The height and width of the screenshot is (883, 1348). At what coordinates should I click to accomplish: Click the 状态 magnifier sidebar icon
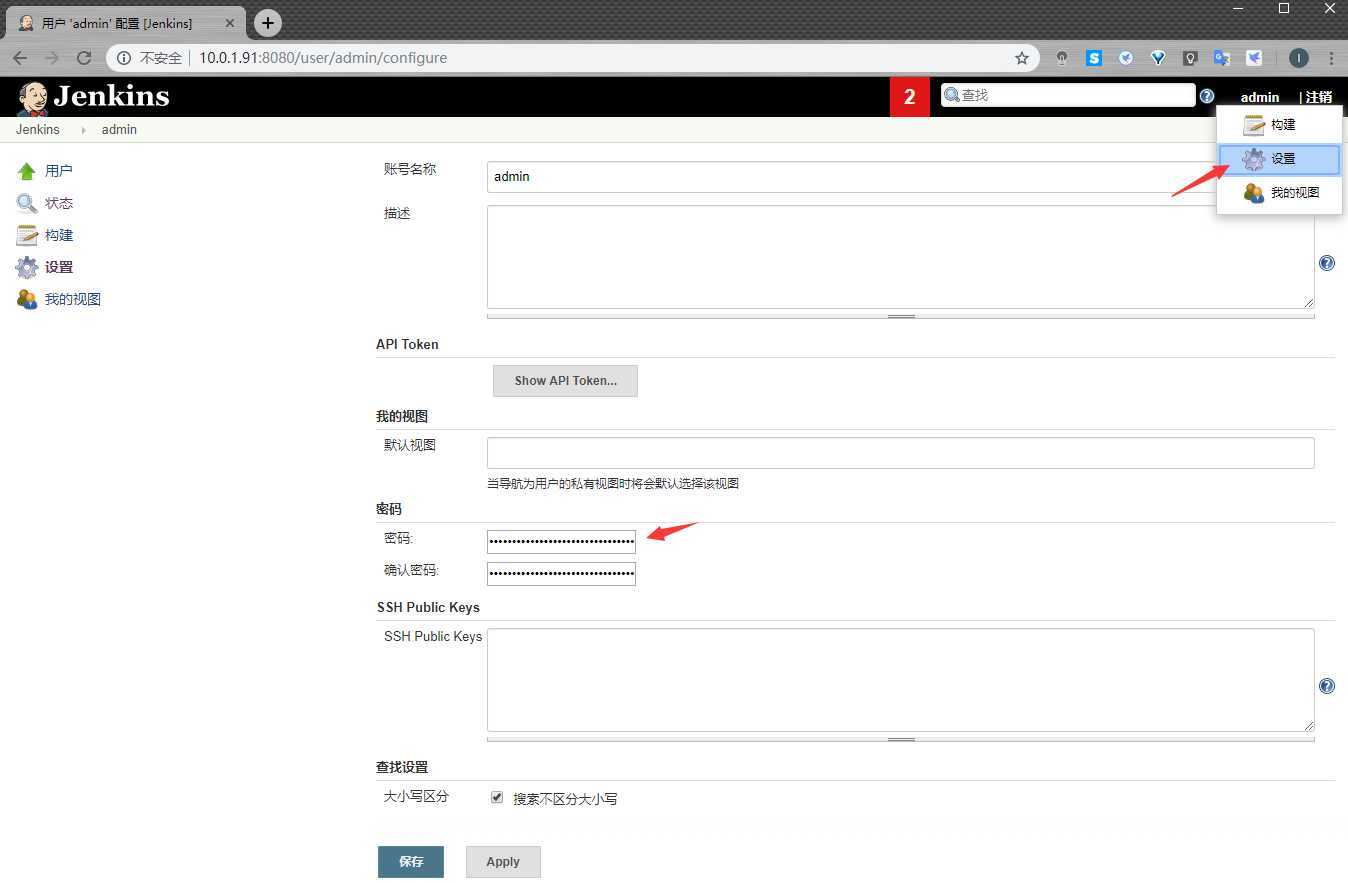(x=27, y=204)
